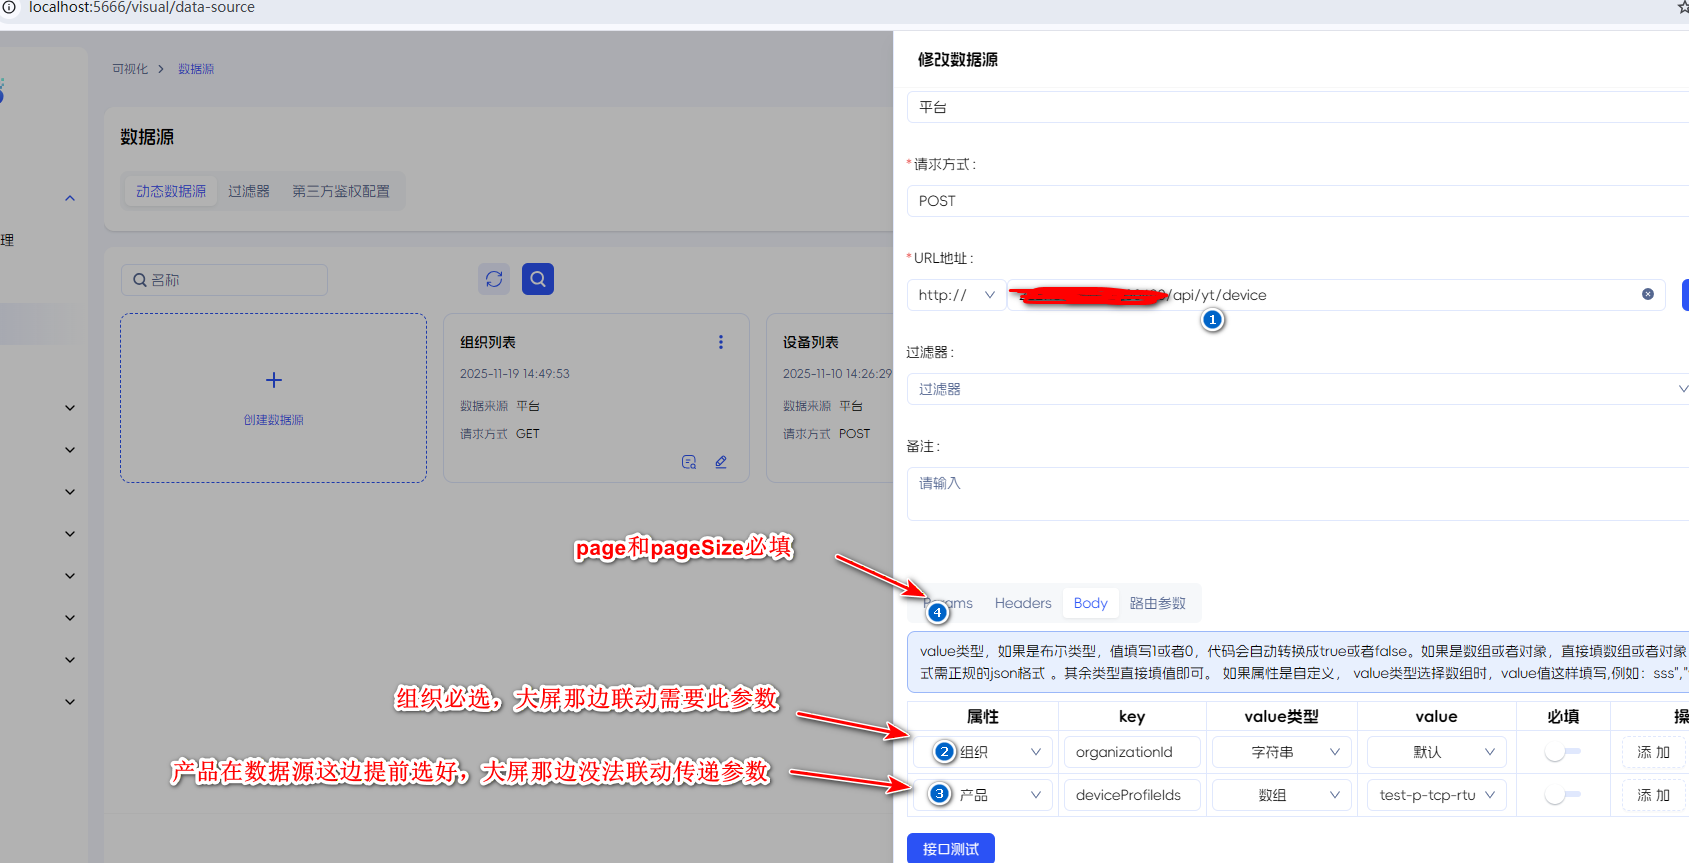This screenshot has height=863, width=1689.
Task: Click the plus icon to create data source
Action: pos(274,380)
